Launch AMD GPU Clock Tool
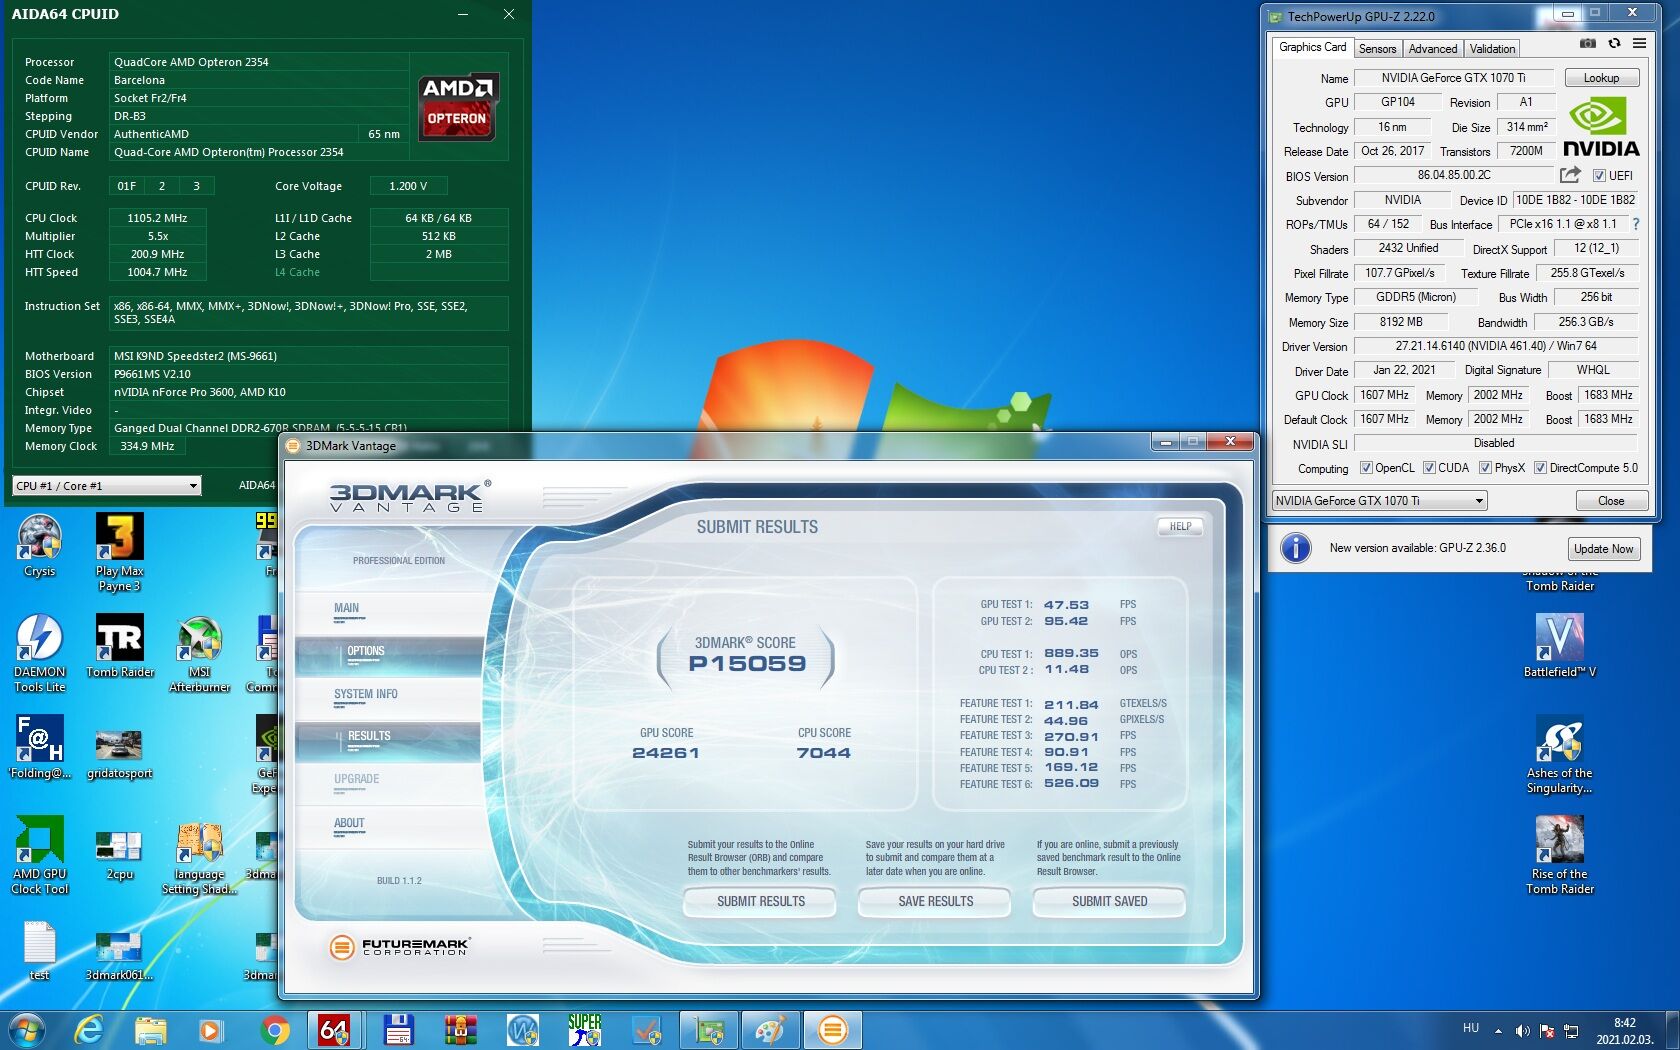Image resolution: width=1680 pixels, height=1050 pixels. [40, 855]
